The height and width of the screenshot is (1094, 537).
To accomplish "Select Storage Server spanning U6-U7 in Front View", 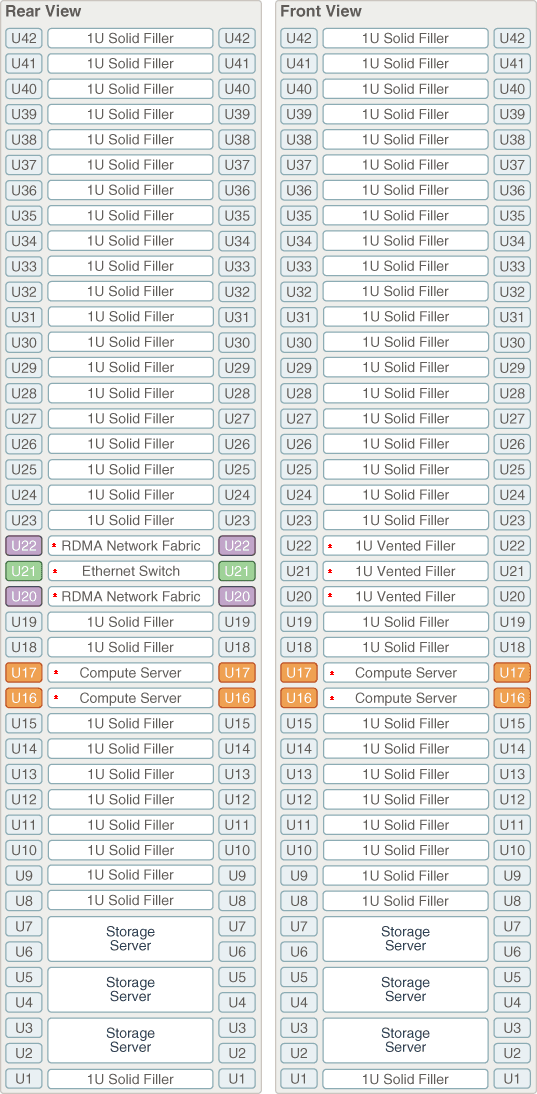I will (x=405, y=938).
